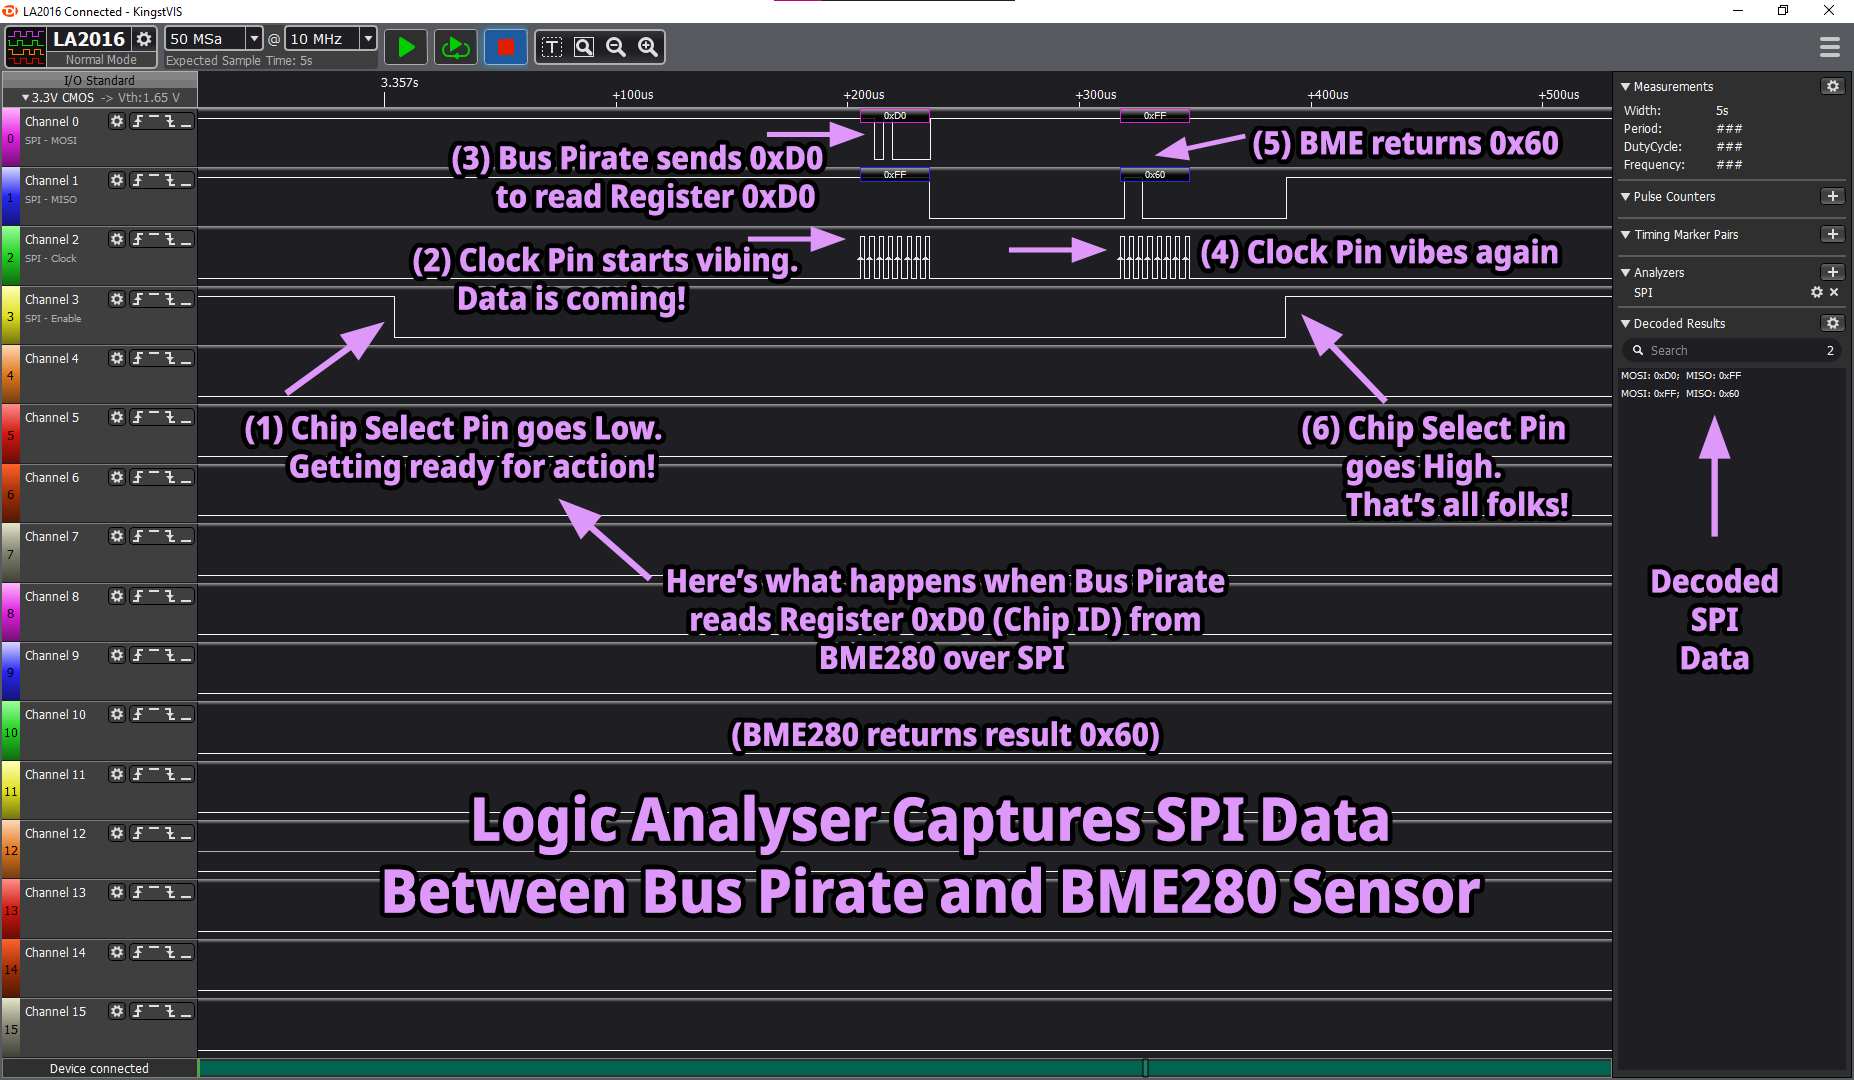
Task: Open LA2016 device settings gear
Action: [145, 39]
